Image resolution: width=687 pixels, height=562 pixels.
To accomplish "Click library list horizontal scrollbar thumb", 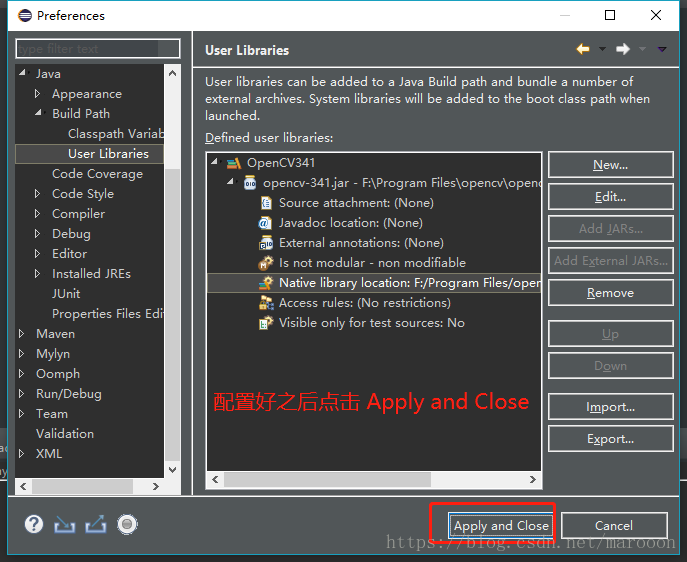I will coord(327,479).
